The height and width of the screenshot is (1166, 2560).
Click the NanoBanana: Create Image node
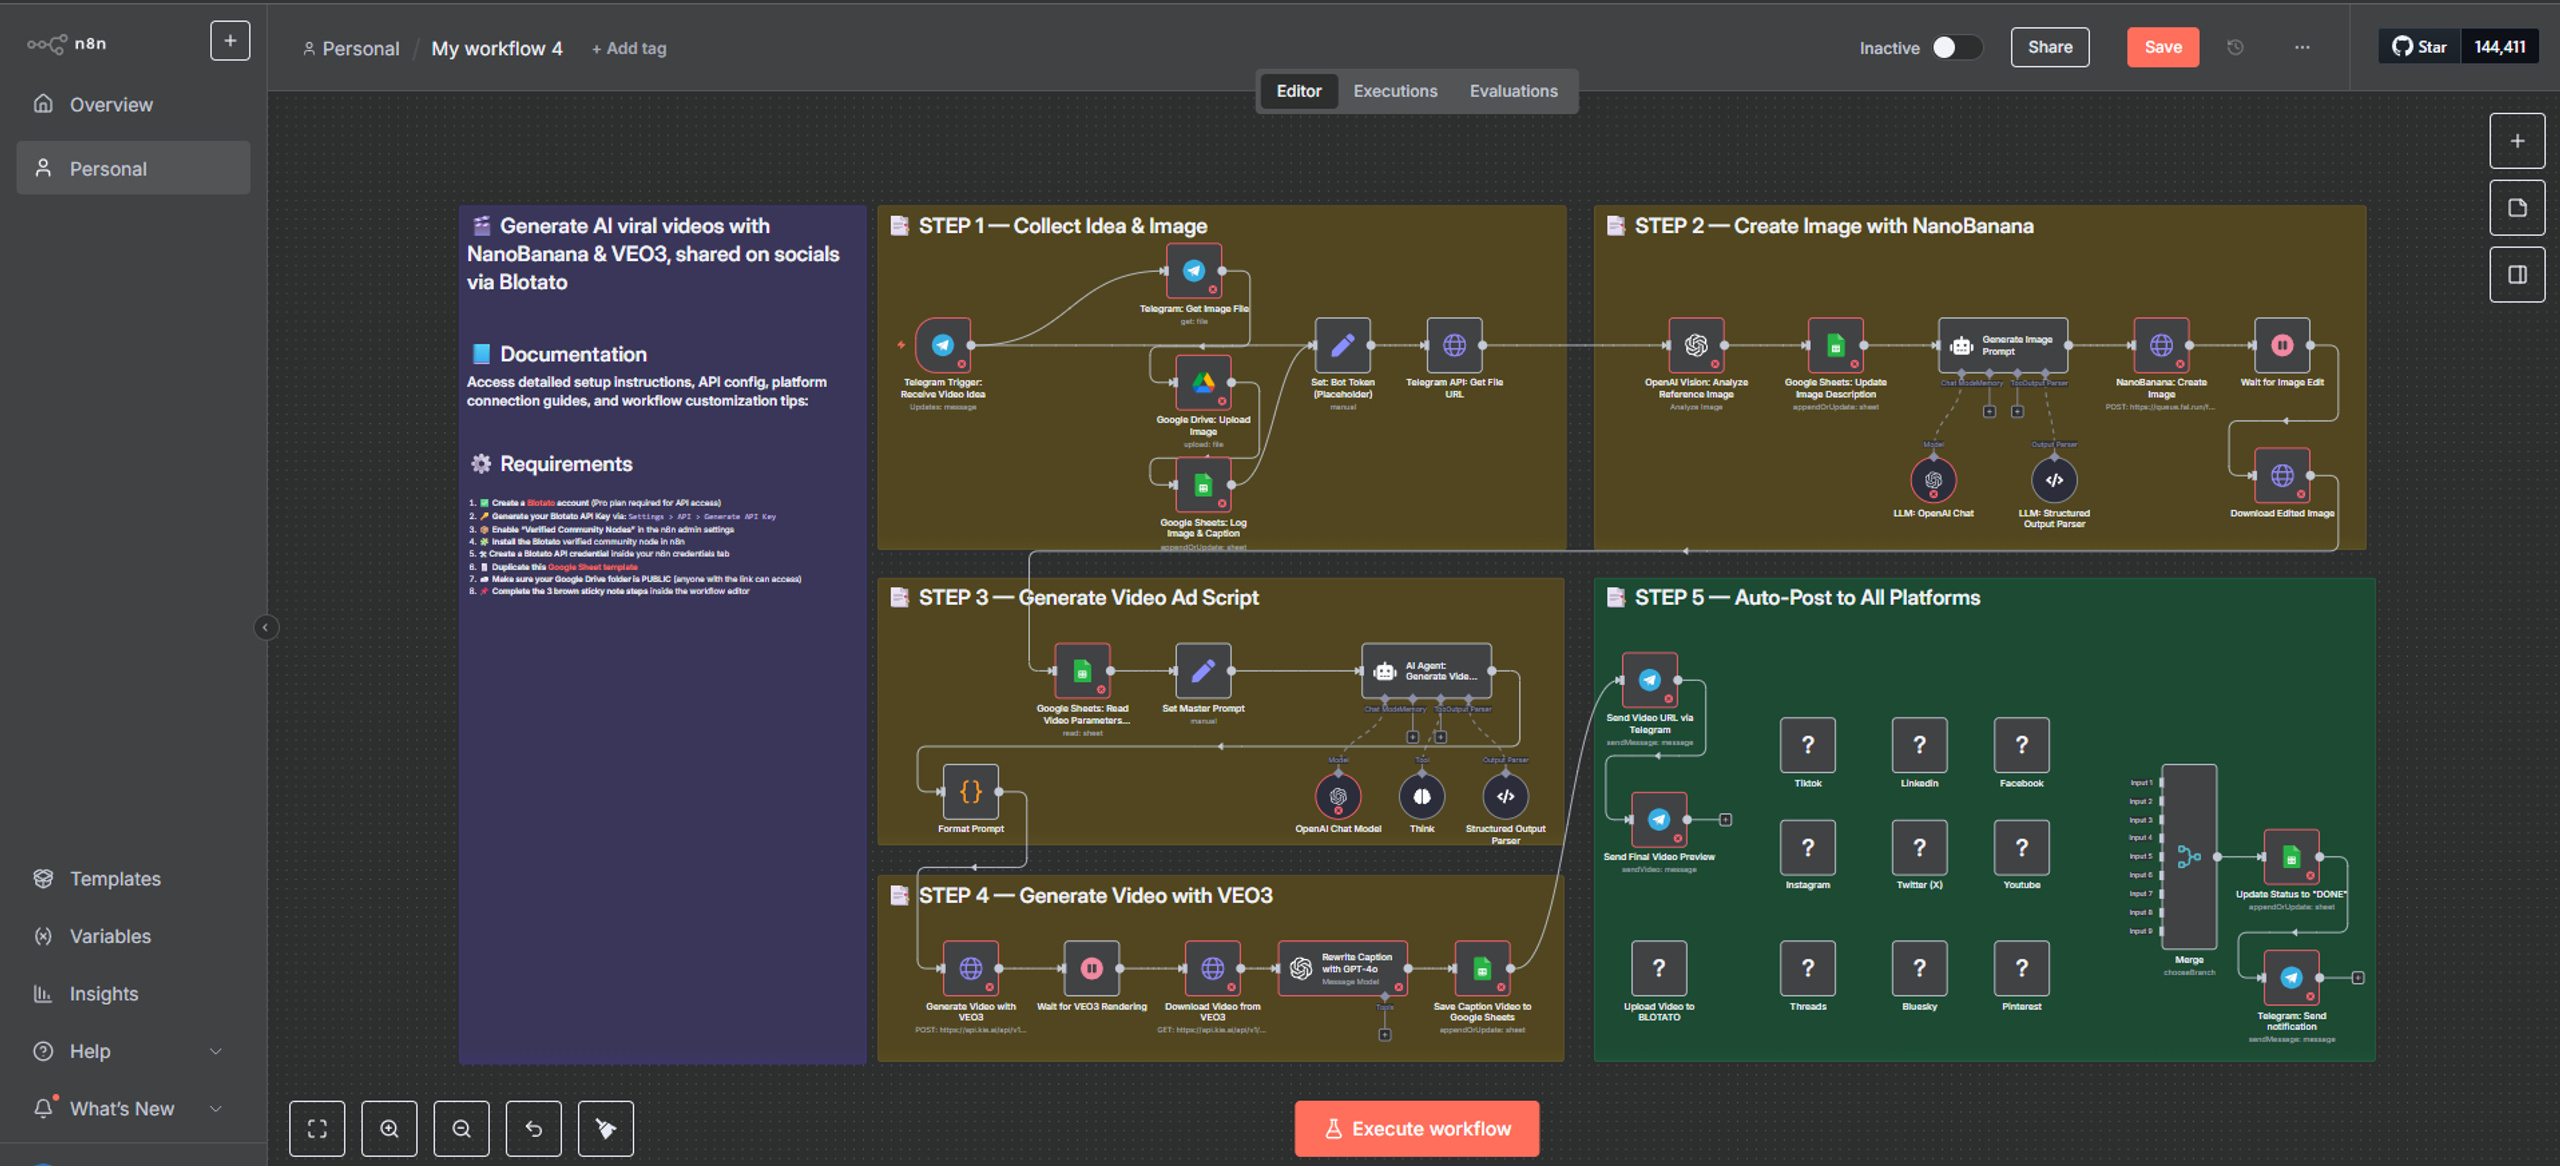(x=2161, y=345)
